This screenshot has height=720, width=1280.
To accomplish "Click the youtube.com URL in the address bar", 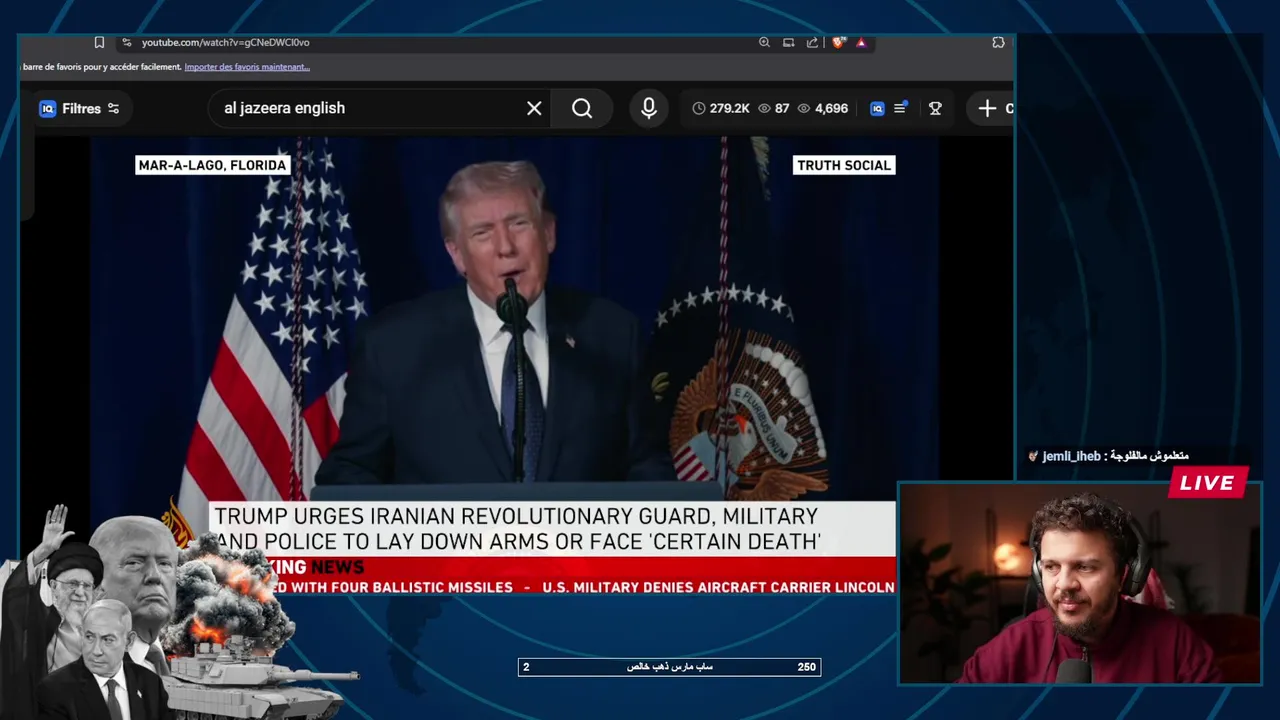I will (x=225, y=42).
